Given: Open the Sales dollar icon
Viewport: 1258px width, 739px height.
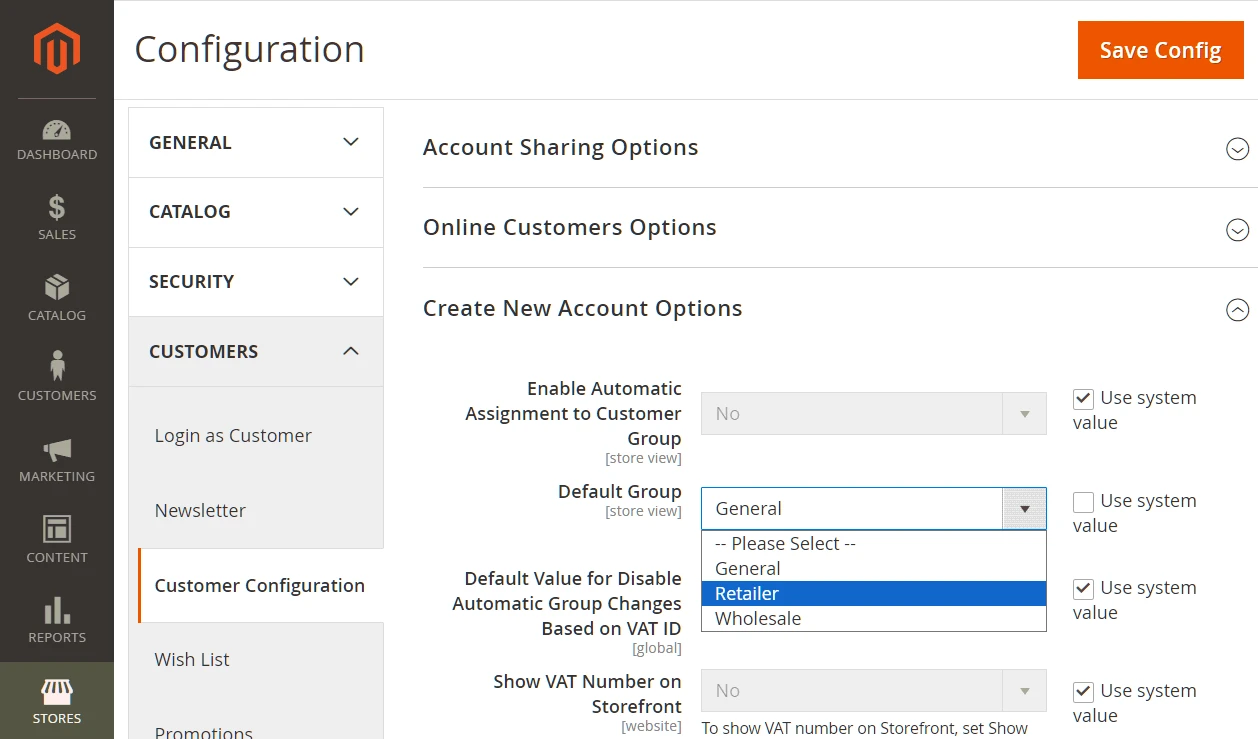Looking at the screenshot, I should 57,208.
